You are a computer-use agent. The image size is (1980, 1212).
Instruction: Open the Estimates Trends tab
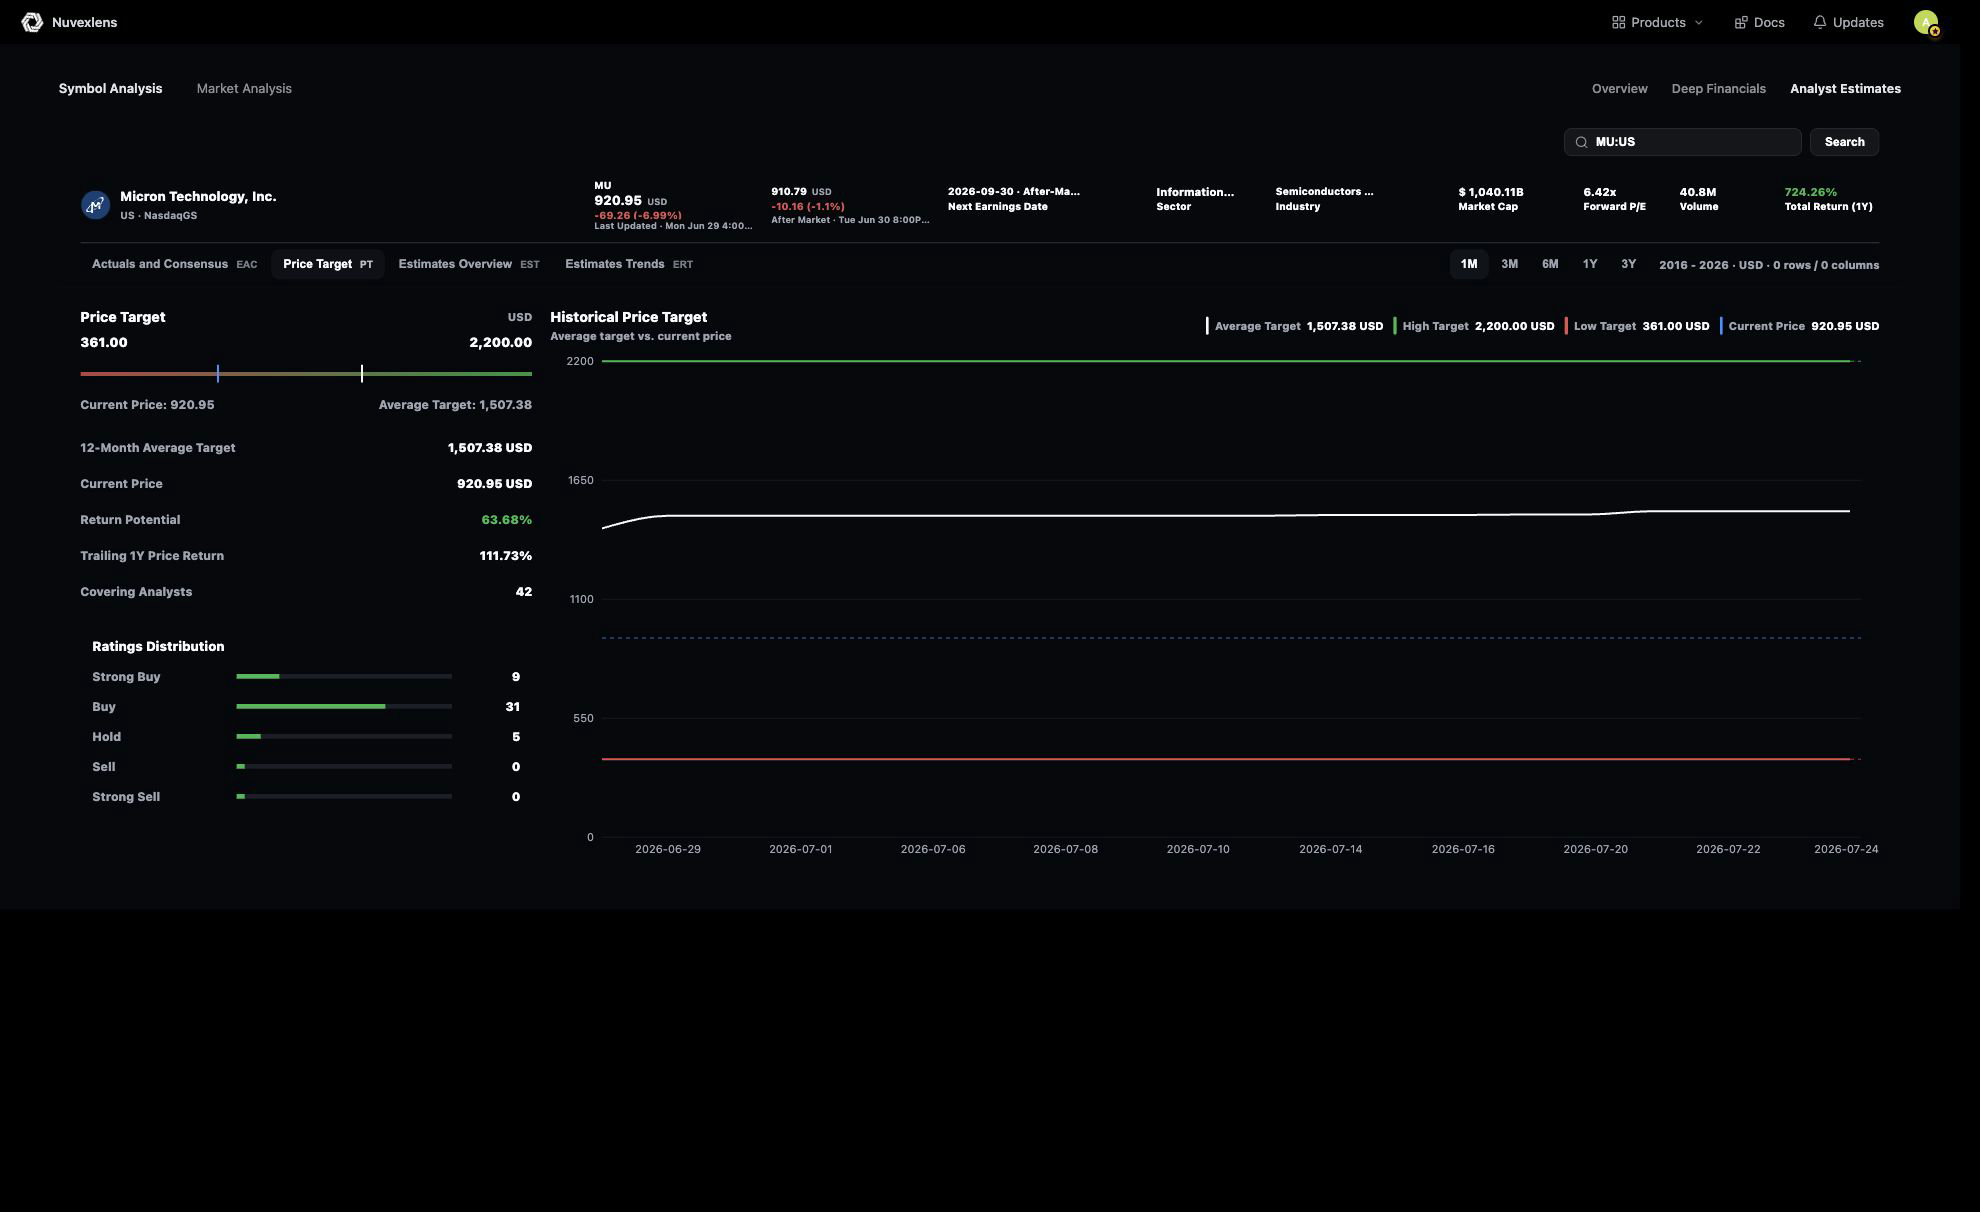628,264
